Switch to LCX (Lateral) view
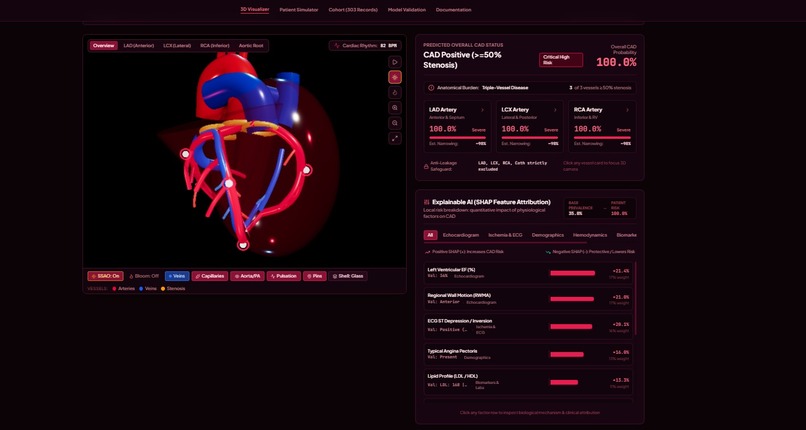 click(x=177, y=46)
